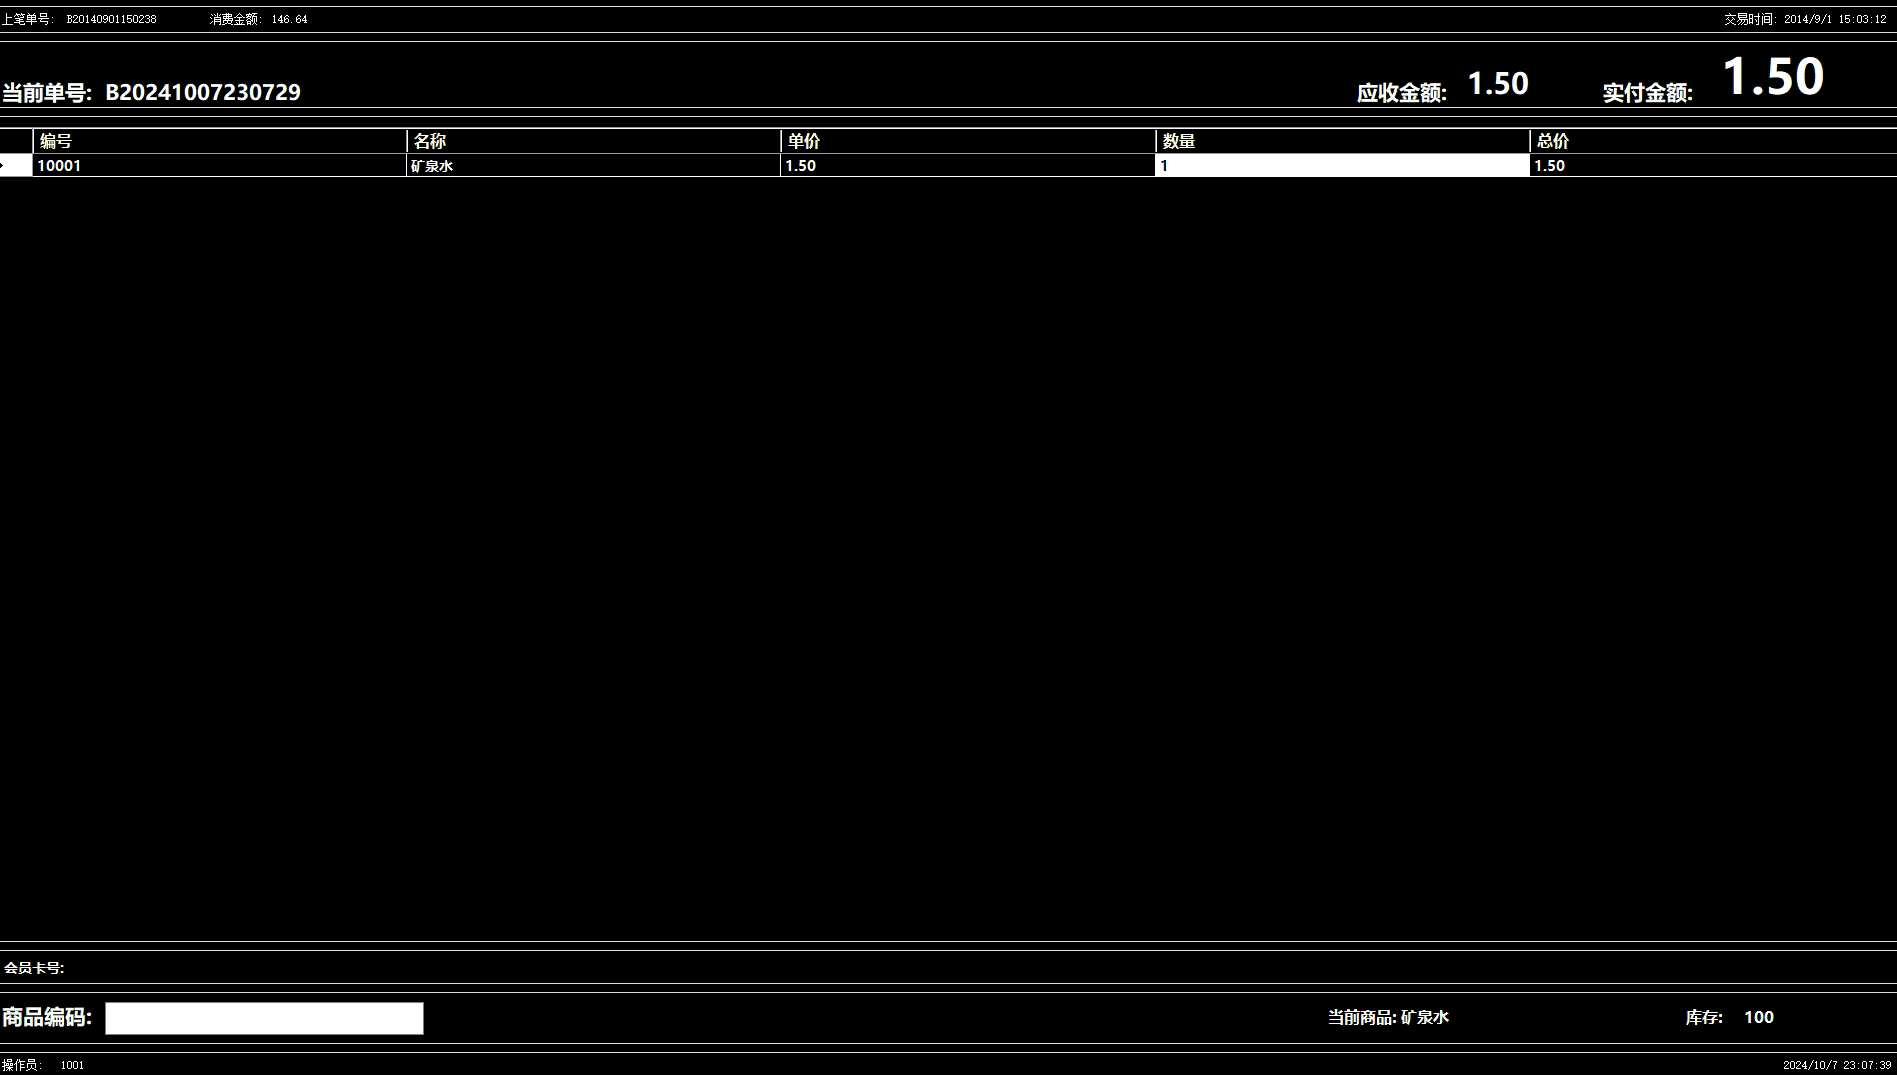Click the stock value 100
This screenshot has height=1075, width=1897.
pos(1759,1017)
